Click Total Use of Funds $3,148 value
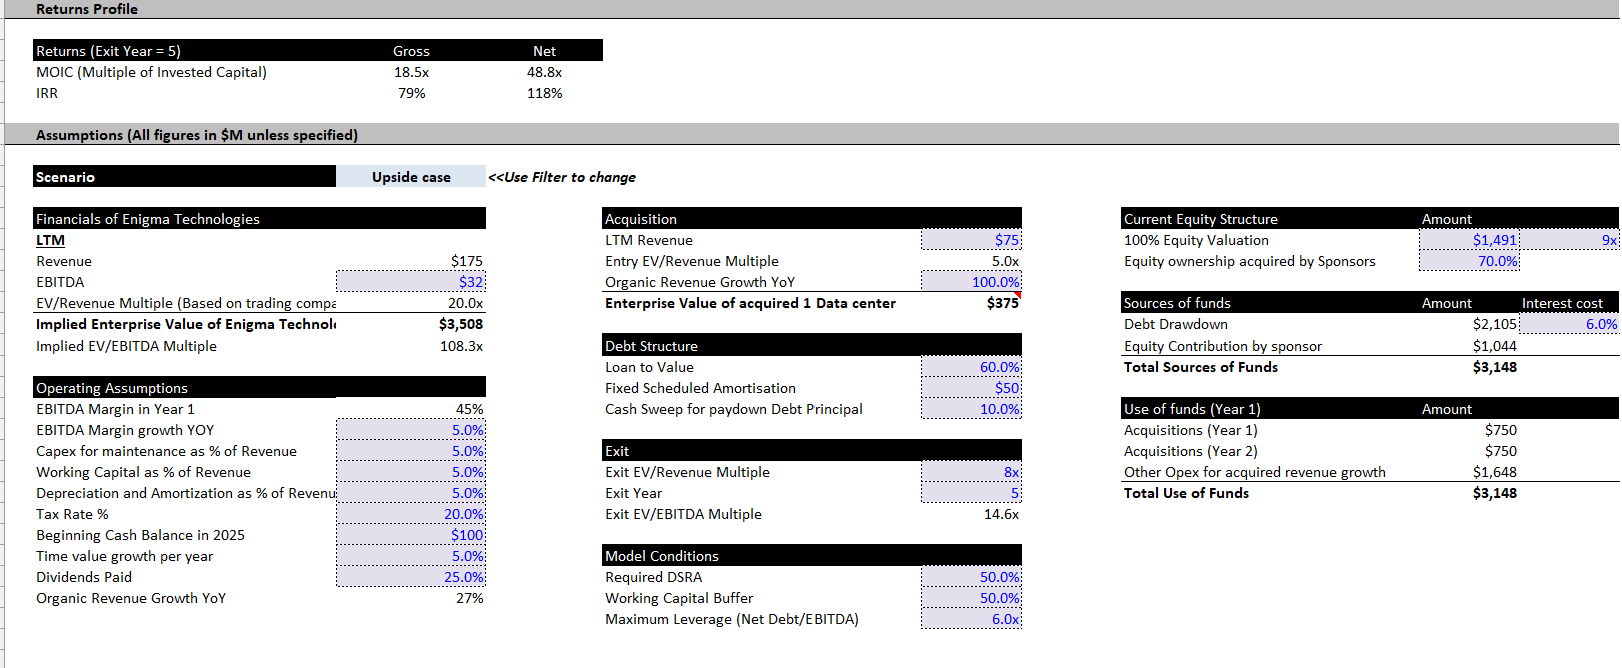The image size is (1622, 668). [1494, 493]
